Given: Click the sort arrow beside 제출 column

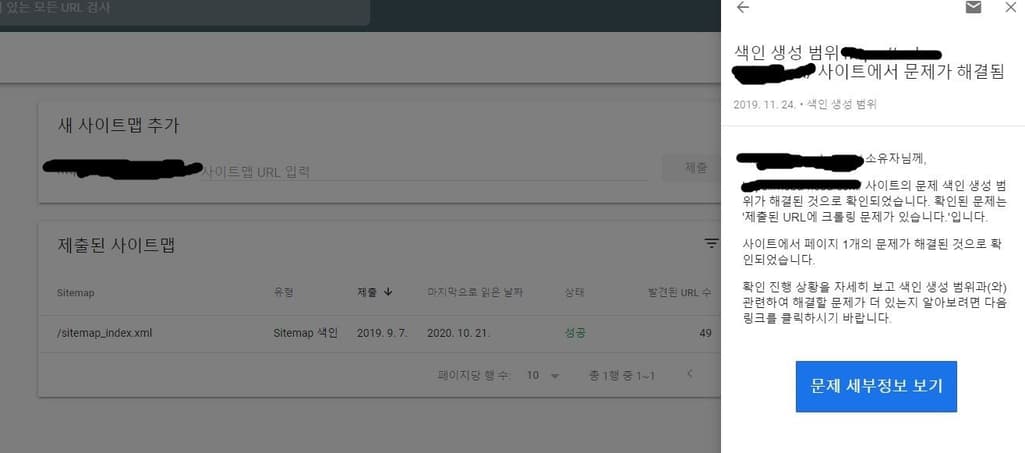Looking at the screenshot, I should coord(388,292).
